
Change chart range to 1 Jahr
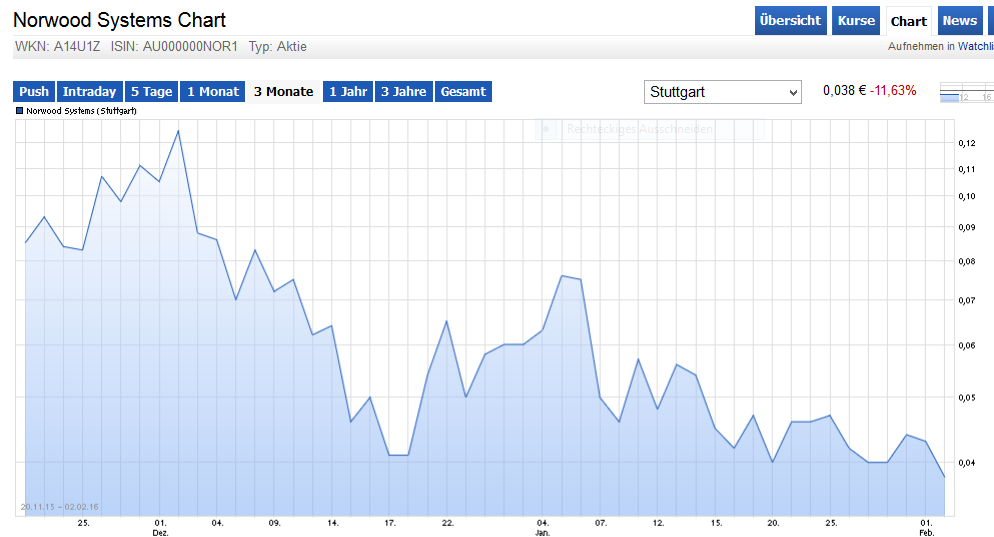coord(347,92)
